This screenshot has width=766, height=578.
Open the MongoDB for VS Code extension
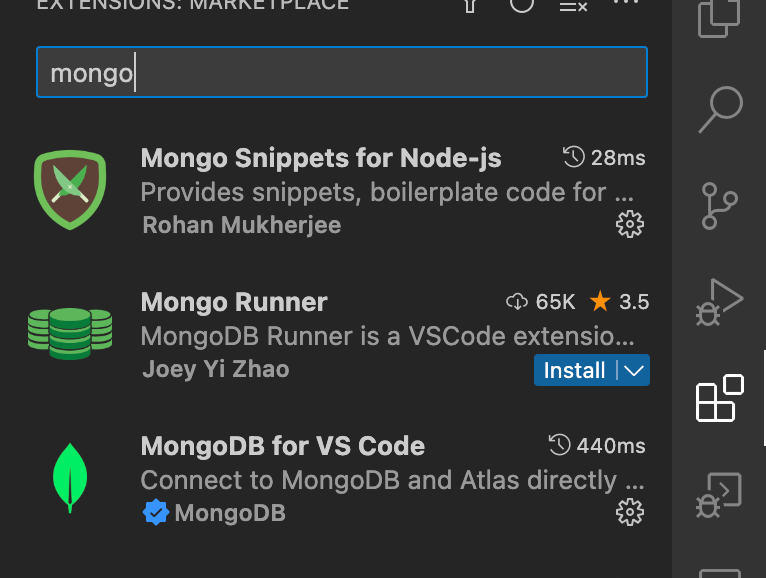coord(283,446)
